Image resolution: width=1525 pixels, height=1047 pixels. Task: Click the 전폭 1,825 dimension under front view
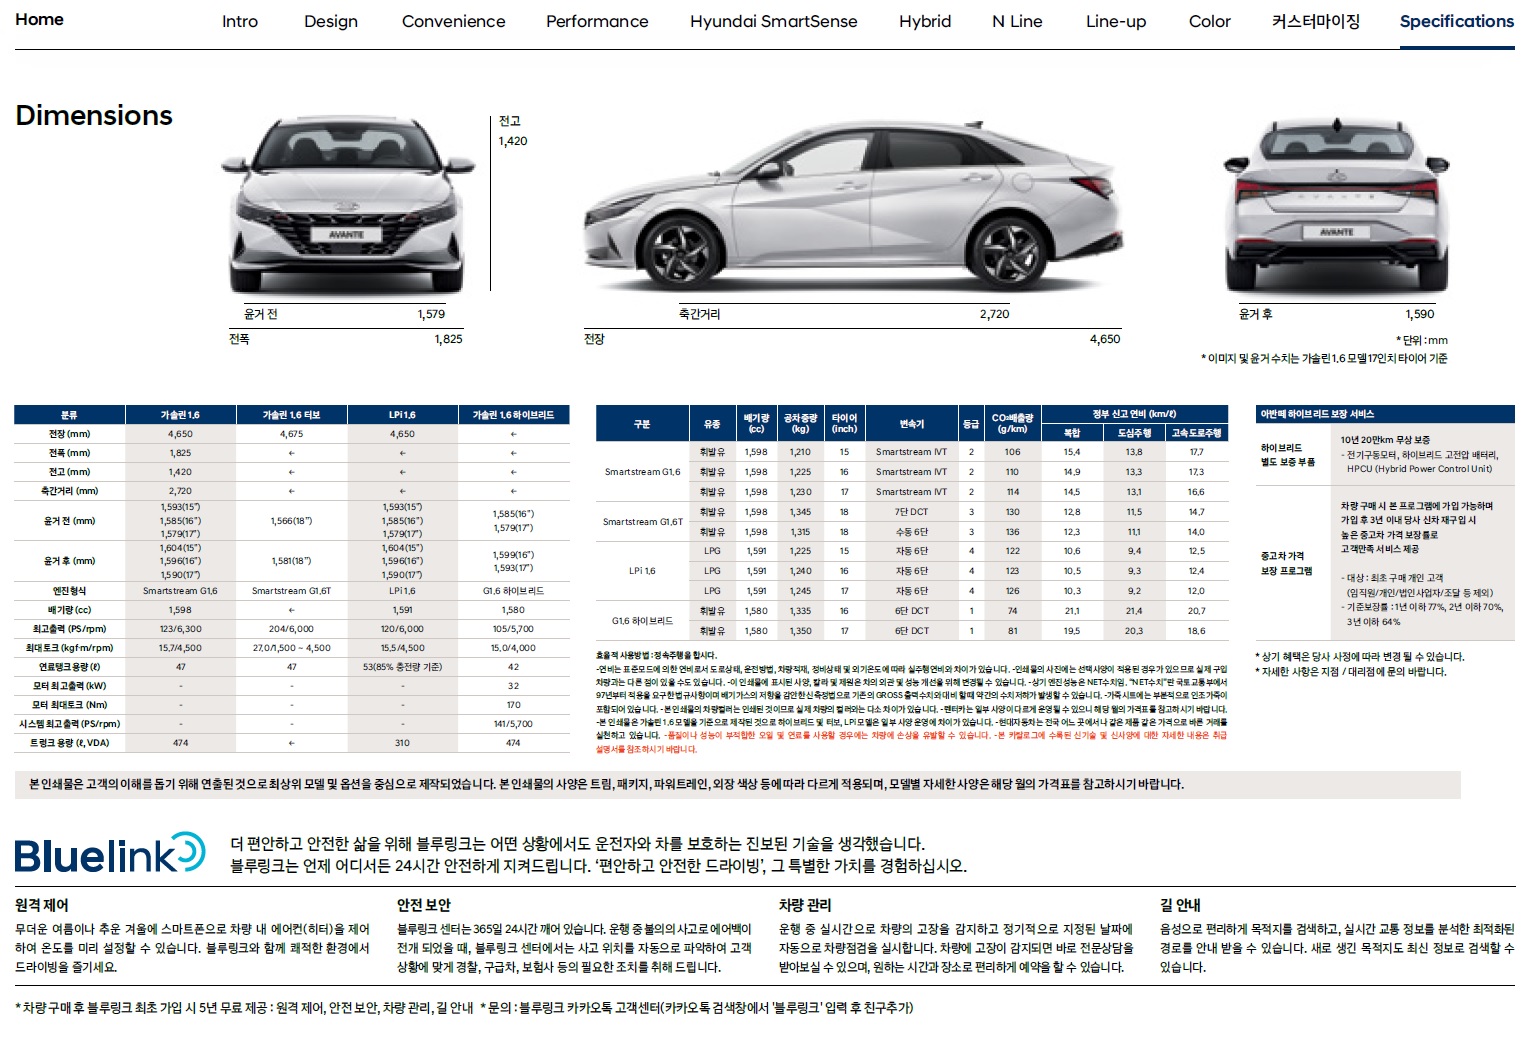pyautogui.click(x=346, y=339)
